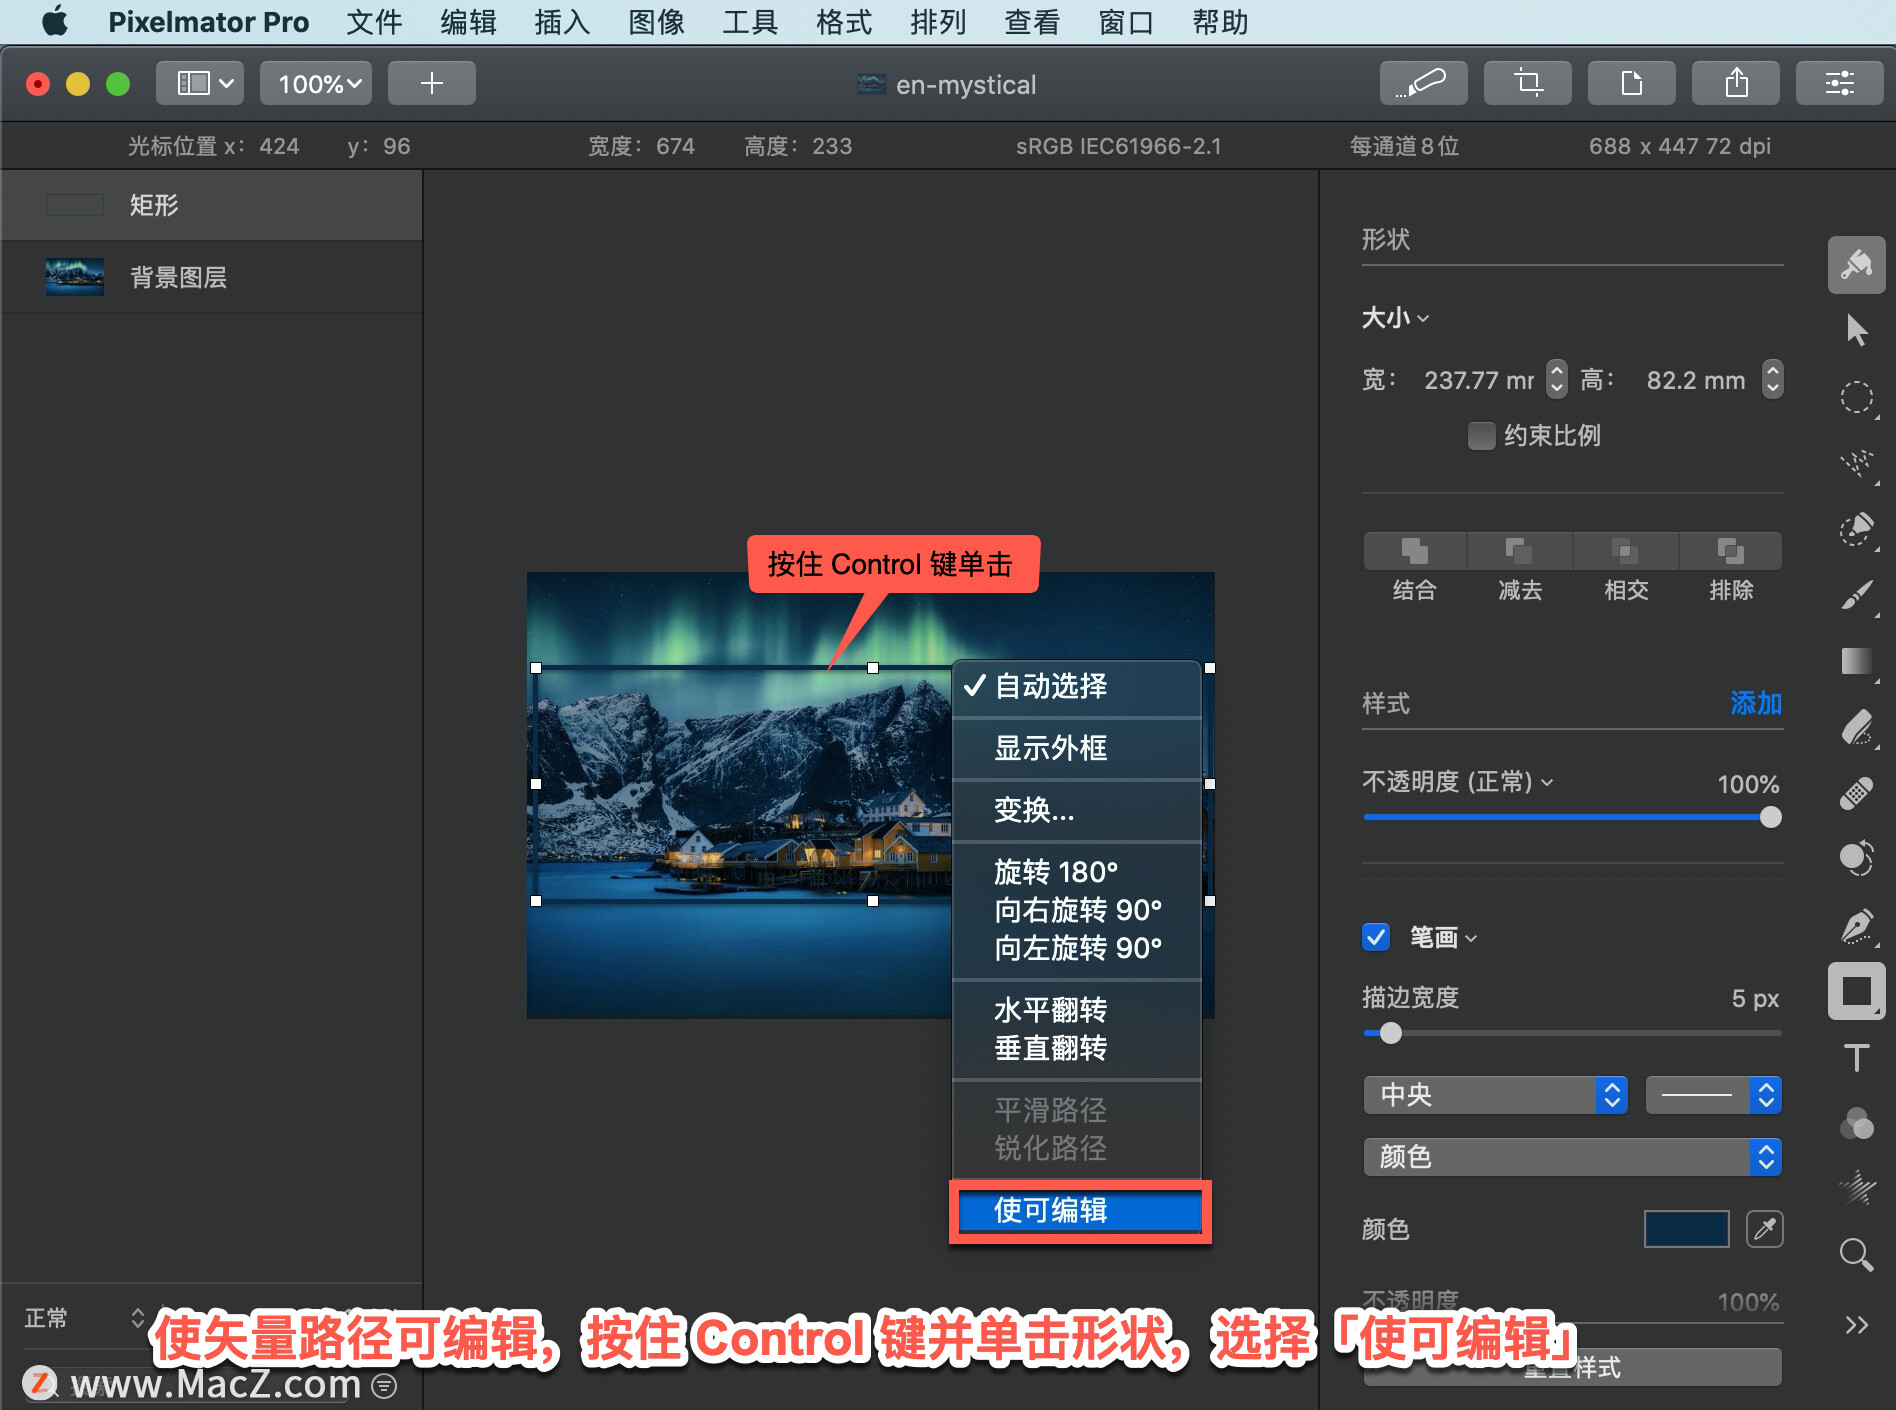Select the marquee selection tool
The image size is (1896, 1410).
(x=1856, y=397)
